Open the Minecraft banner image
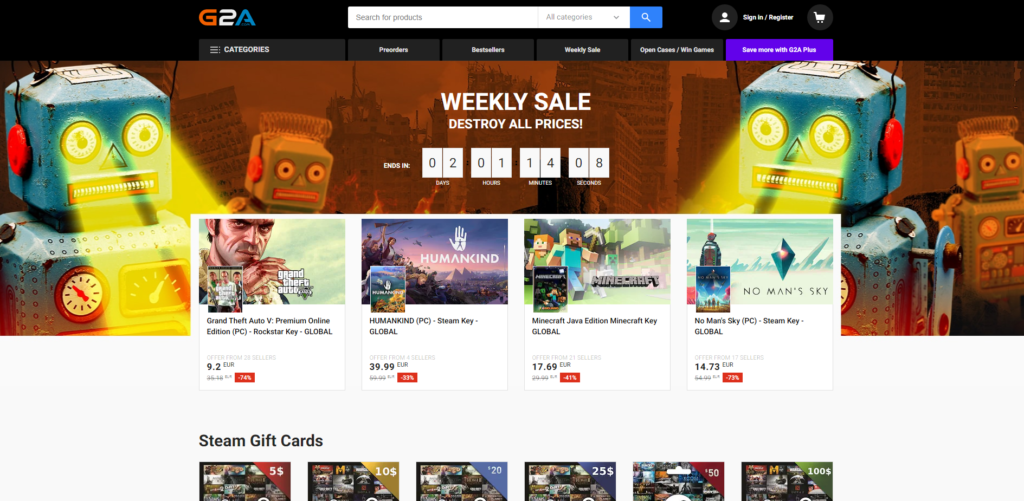Screen dimensions: 1024x501 coord(597,261)
